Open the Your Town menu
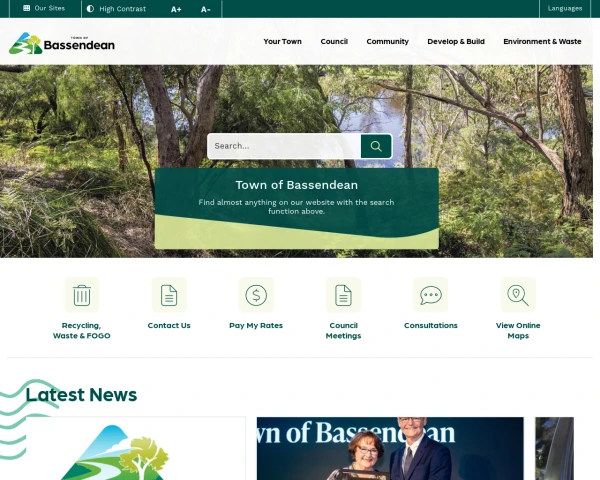Viewport: 600px width, 480px height. pos(282,41)
